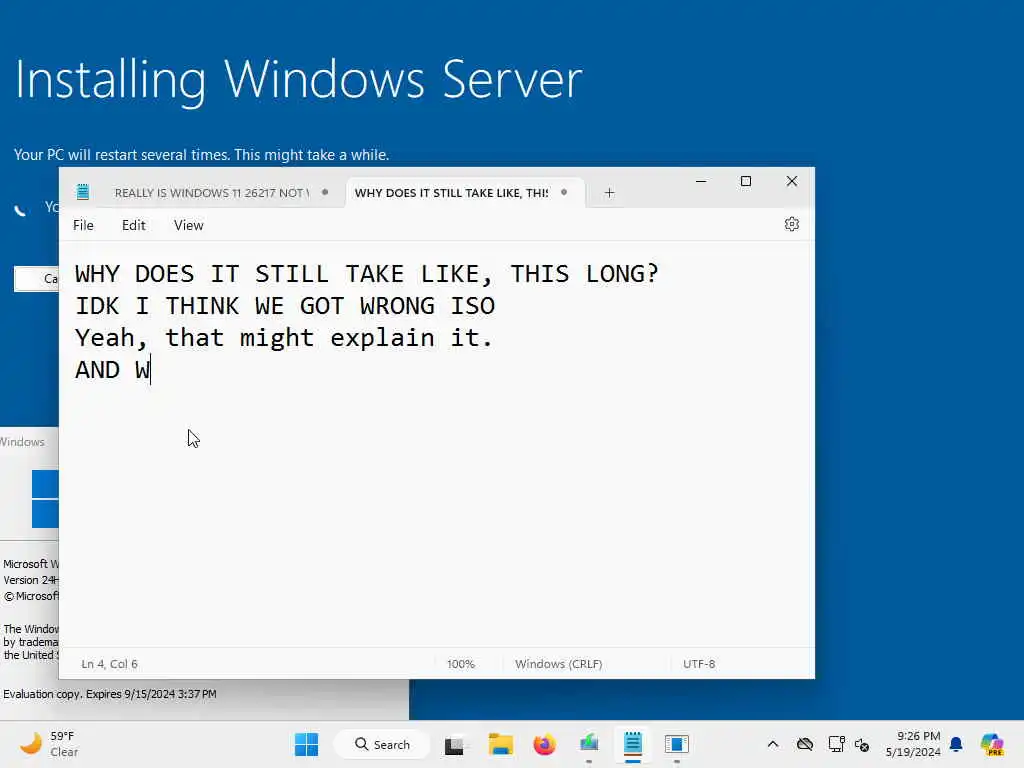Open the Windows Start menu
Screen dimensions: 1024x768
(306, 744)
